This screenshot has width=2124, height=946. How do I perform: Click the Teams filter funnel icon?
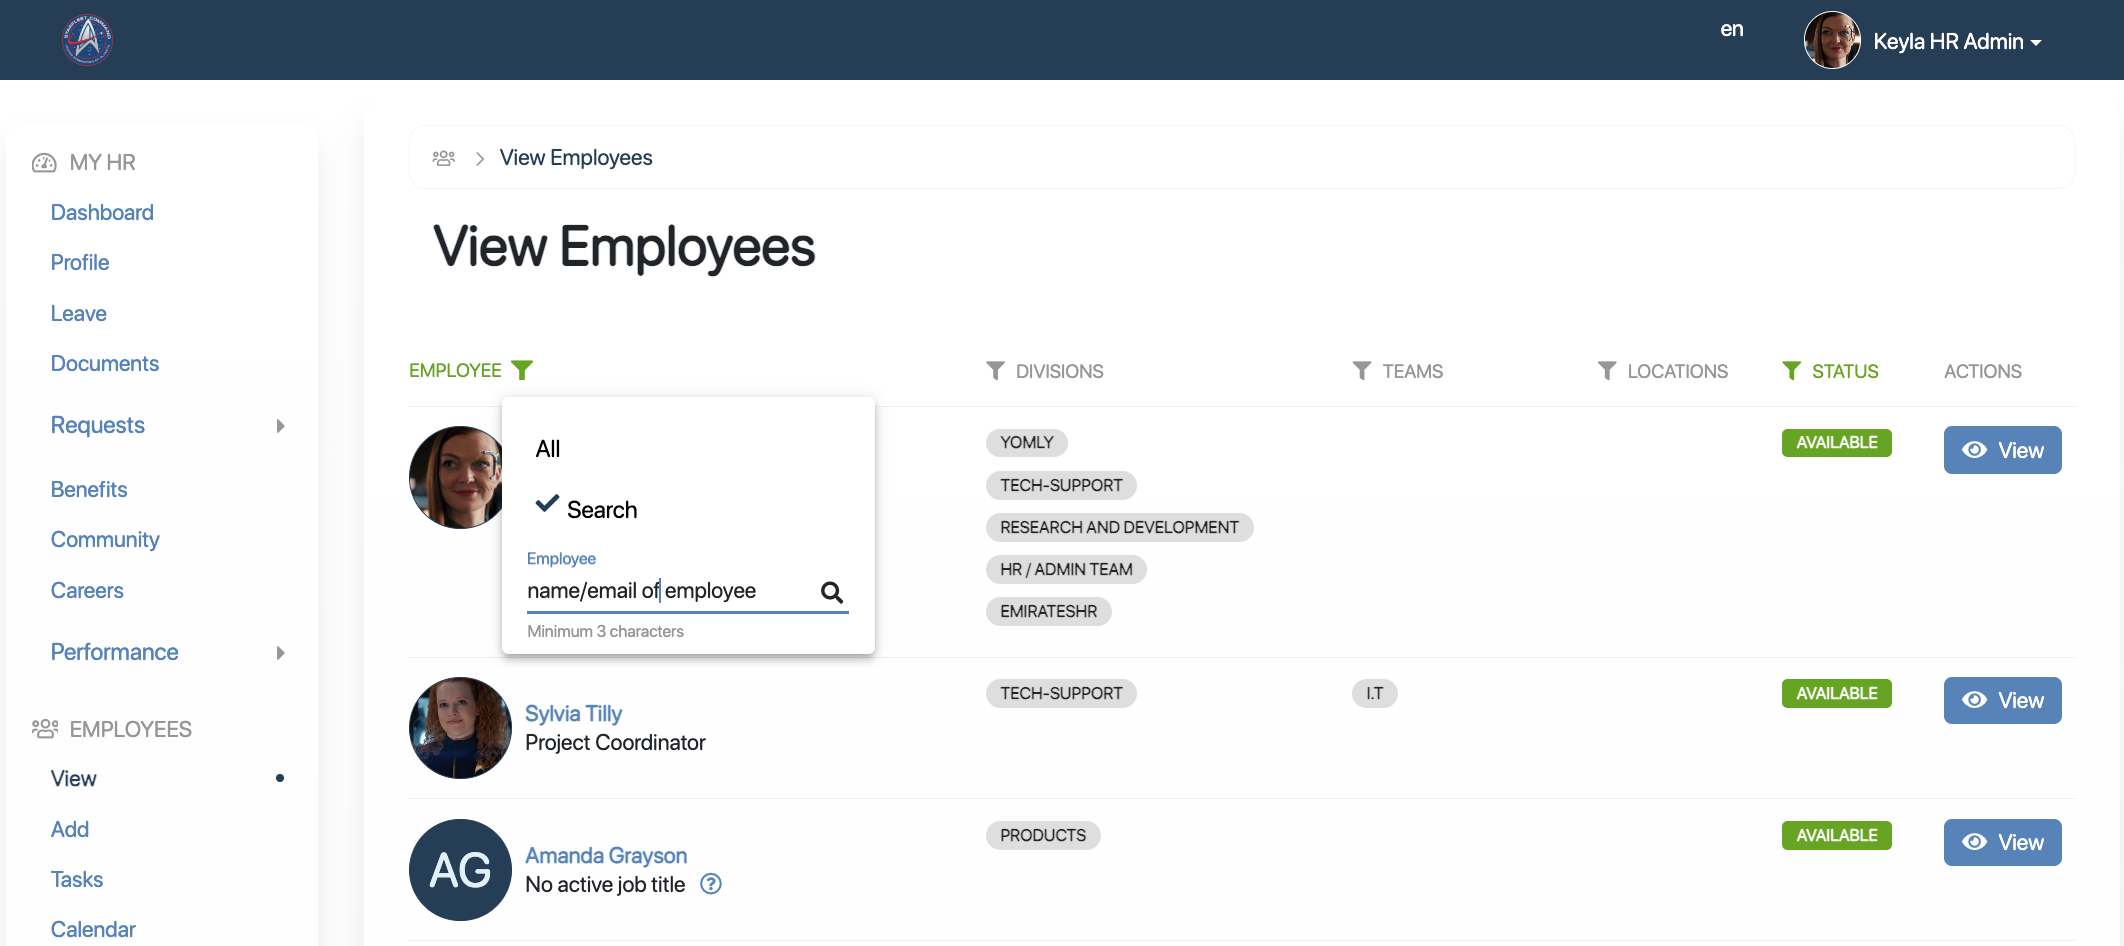[1361, 371]
